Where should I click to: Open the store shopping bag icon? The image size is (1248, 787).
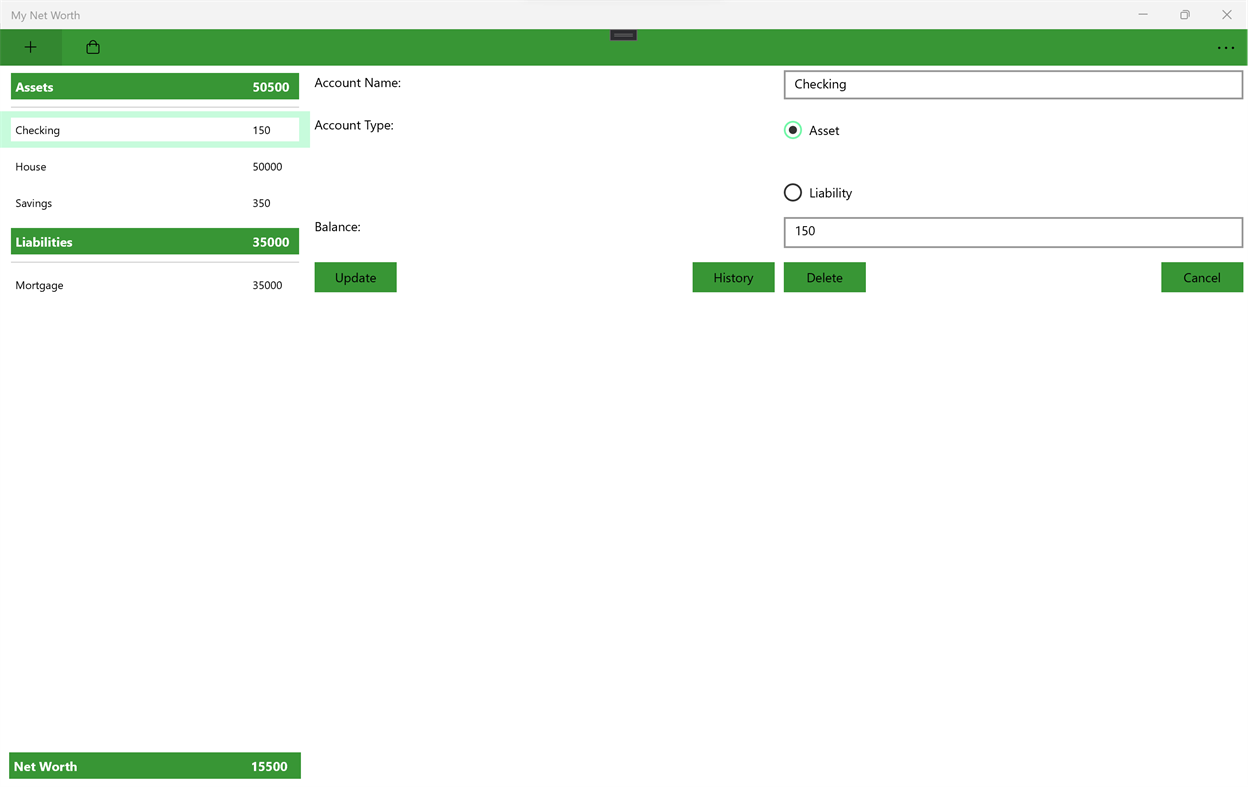coord(93,47)
